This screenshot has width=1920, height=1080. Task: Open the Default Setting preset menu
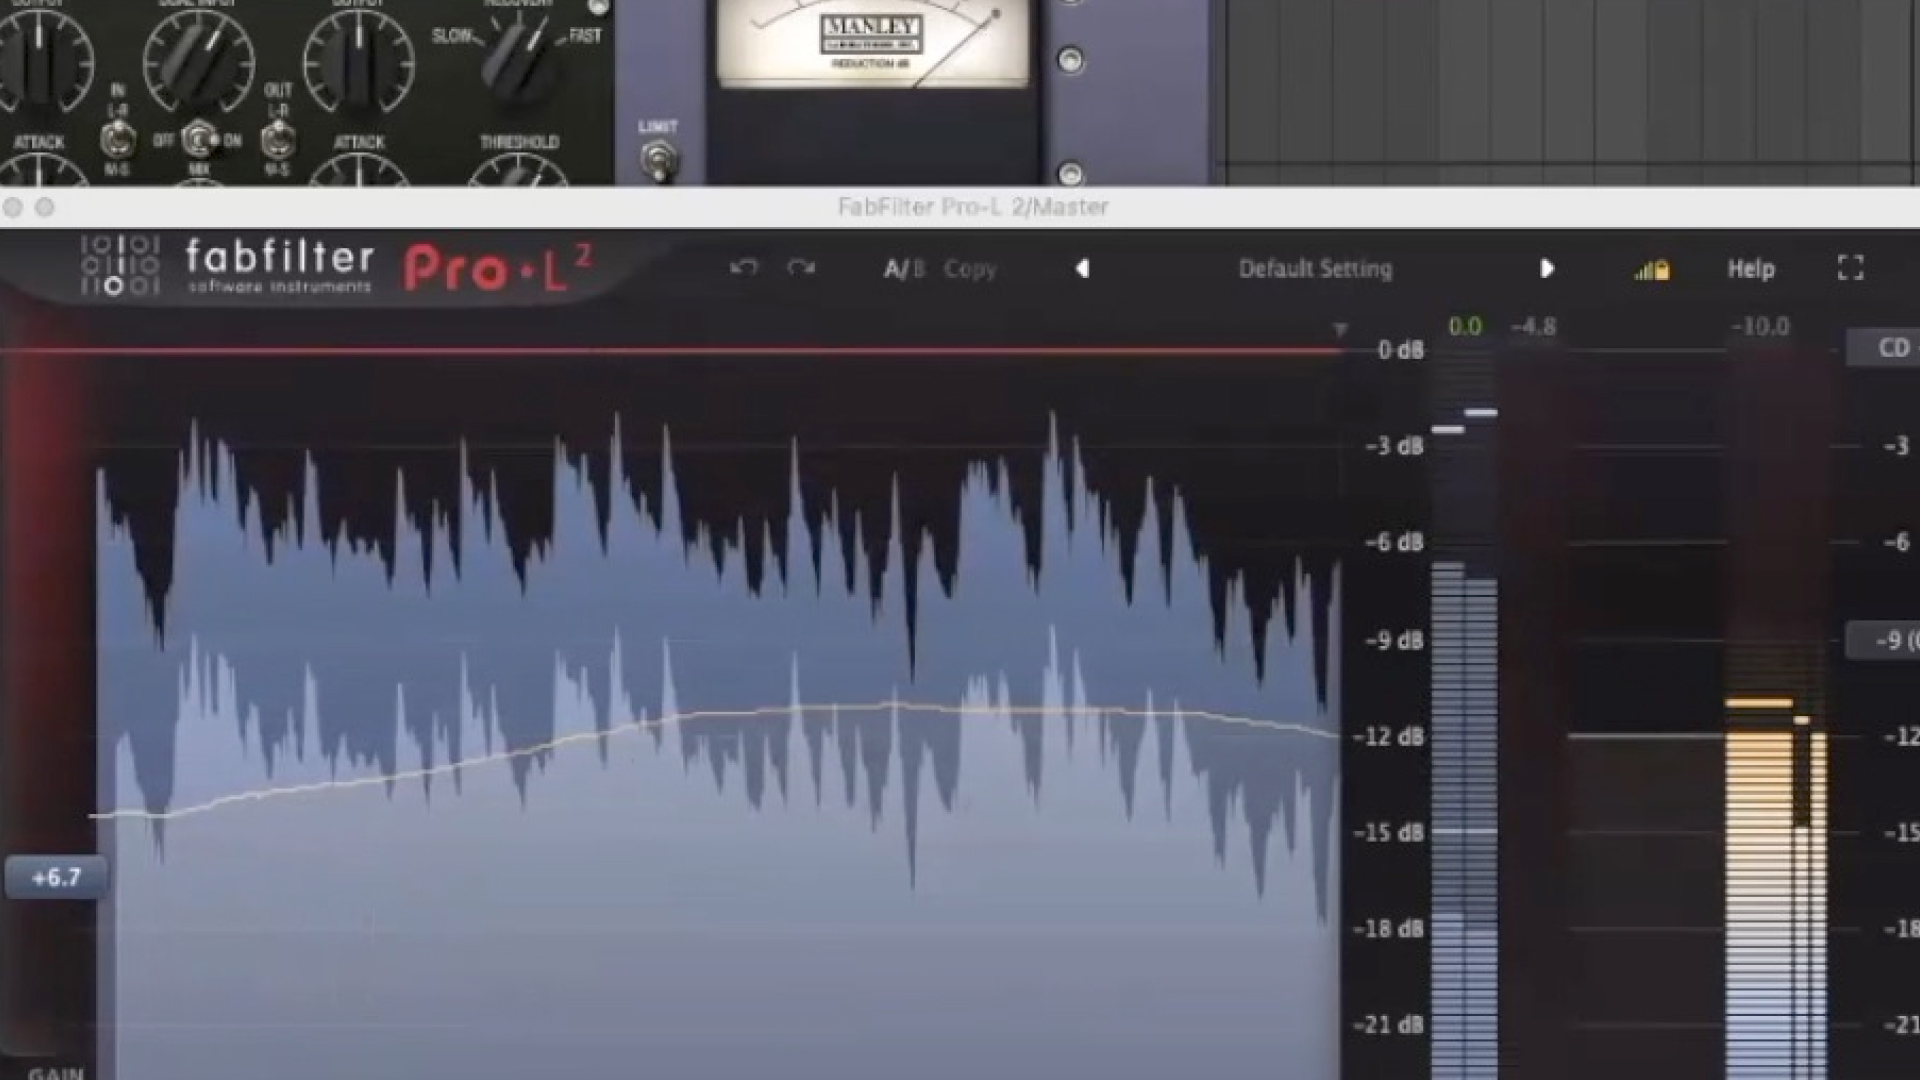tap(1315, 269)
